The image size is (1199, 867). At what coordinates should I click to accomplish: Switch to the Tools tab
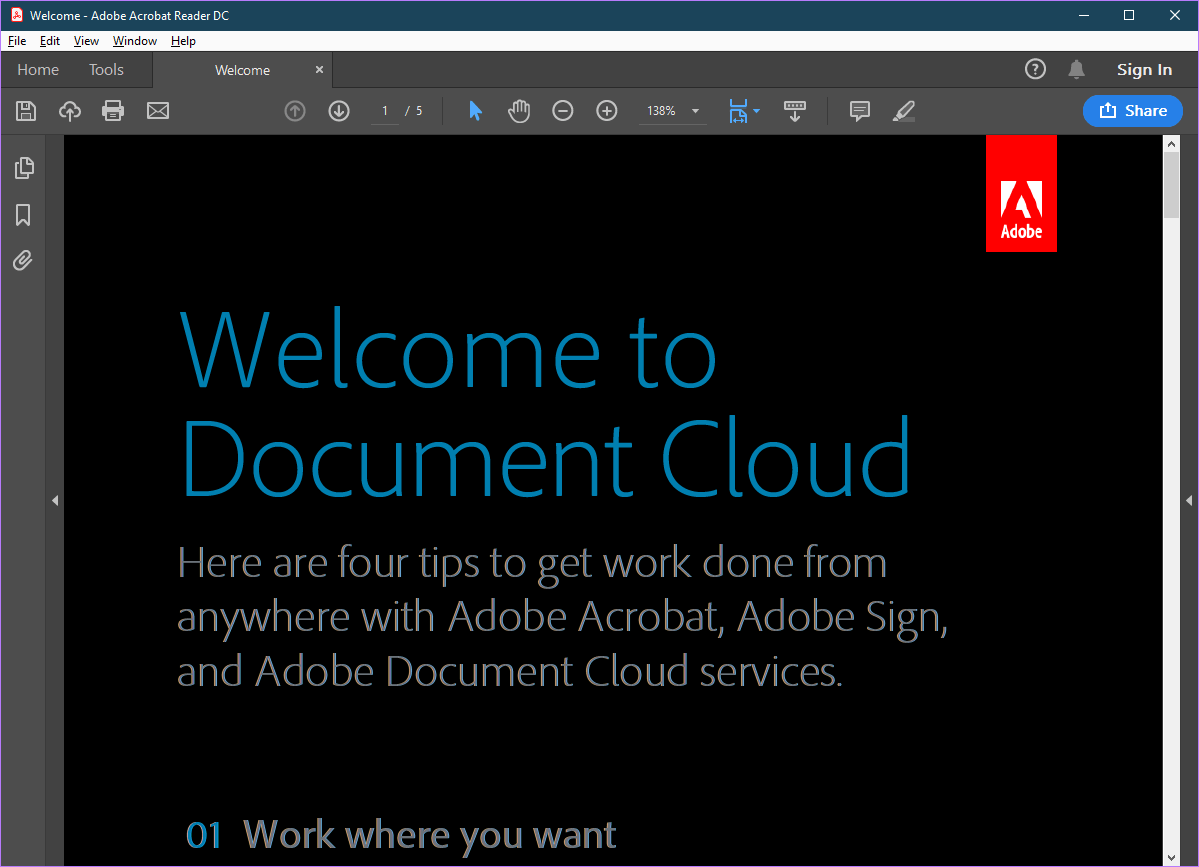point(106,70)
